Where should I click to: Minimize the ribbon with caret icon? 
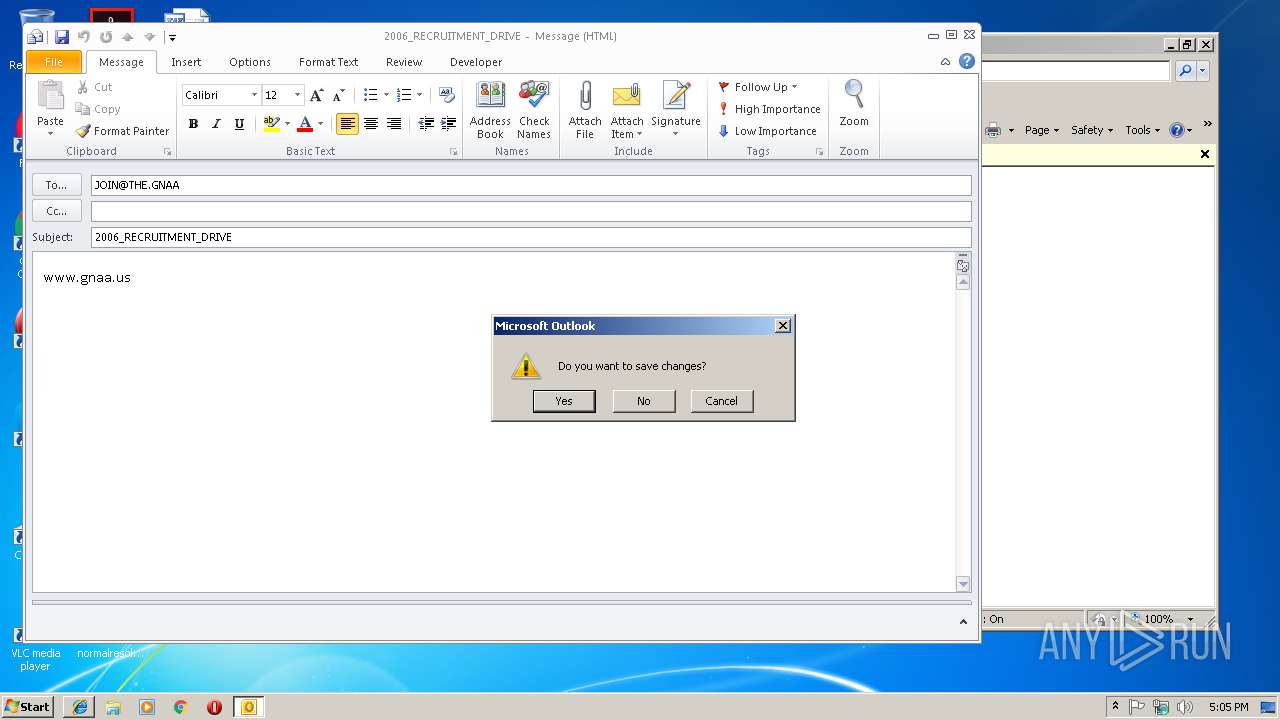point(945,62)
